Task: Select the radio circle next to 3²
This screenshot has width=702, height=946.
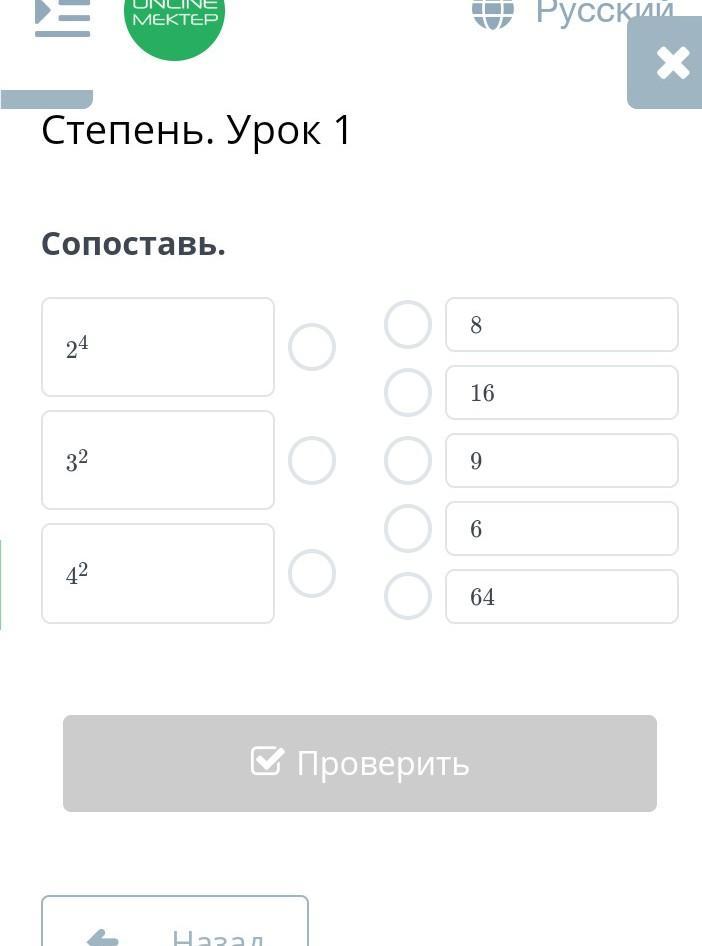Action: coord(312,461)
